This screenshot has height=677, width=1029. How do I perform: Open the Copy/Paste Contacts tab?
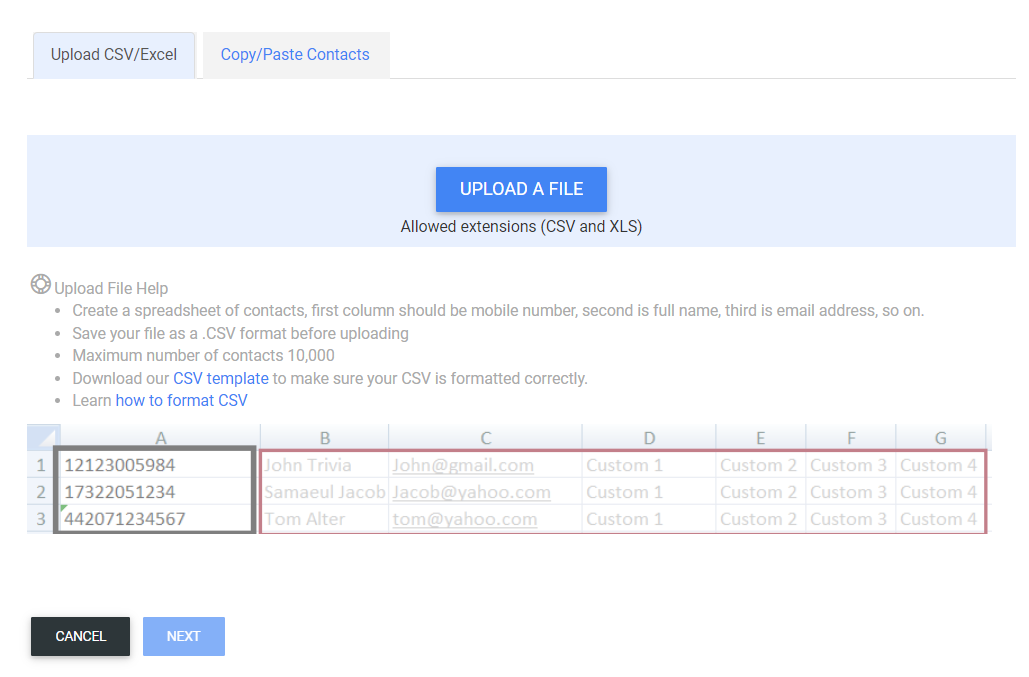(295, 55)
